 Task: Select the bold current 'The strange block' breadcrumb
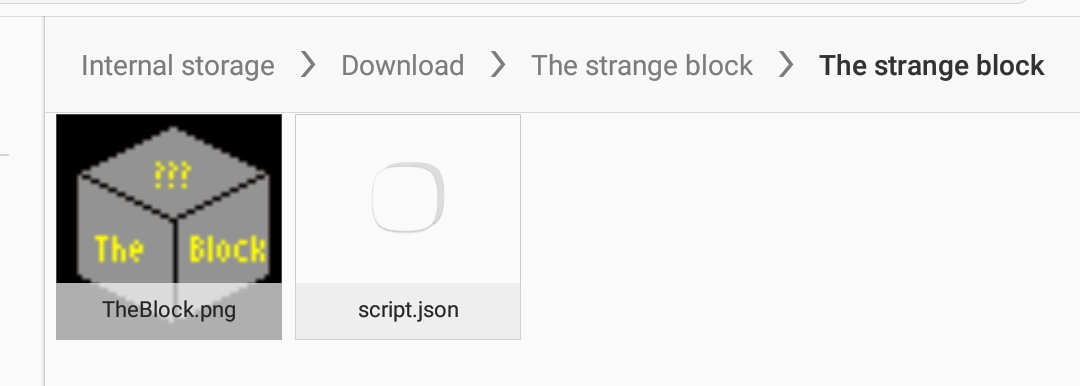pyautogui.click(x=931, y=66)
